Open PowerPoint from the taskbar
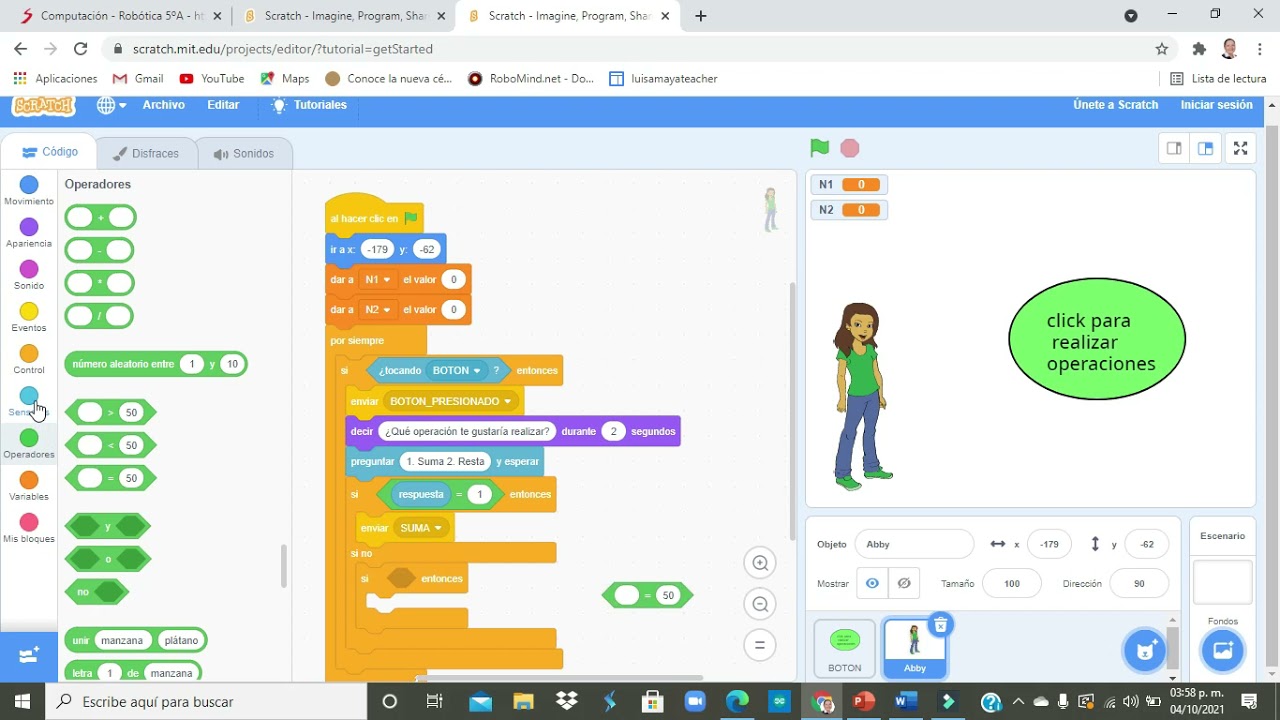 click(x=864, y=701)
